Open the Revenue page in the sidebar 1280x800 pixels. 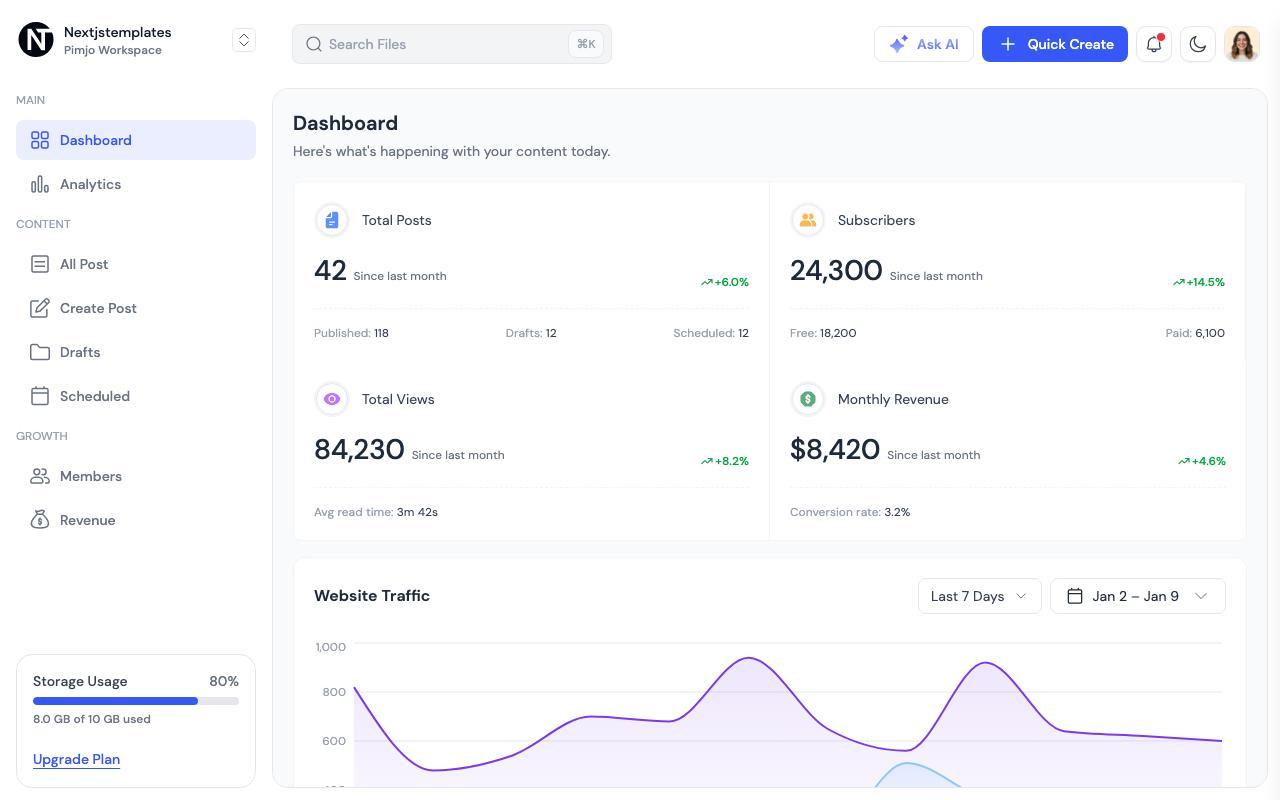point(136,520)
